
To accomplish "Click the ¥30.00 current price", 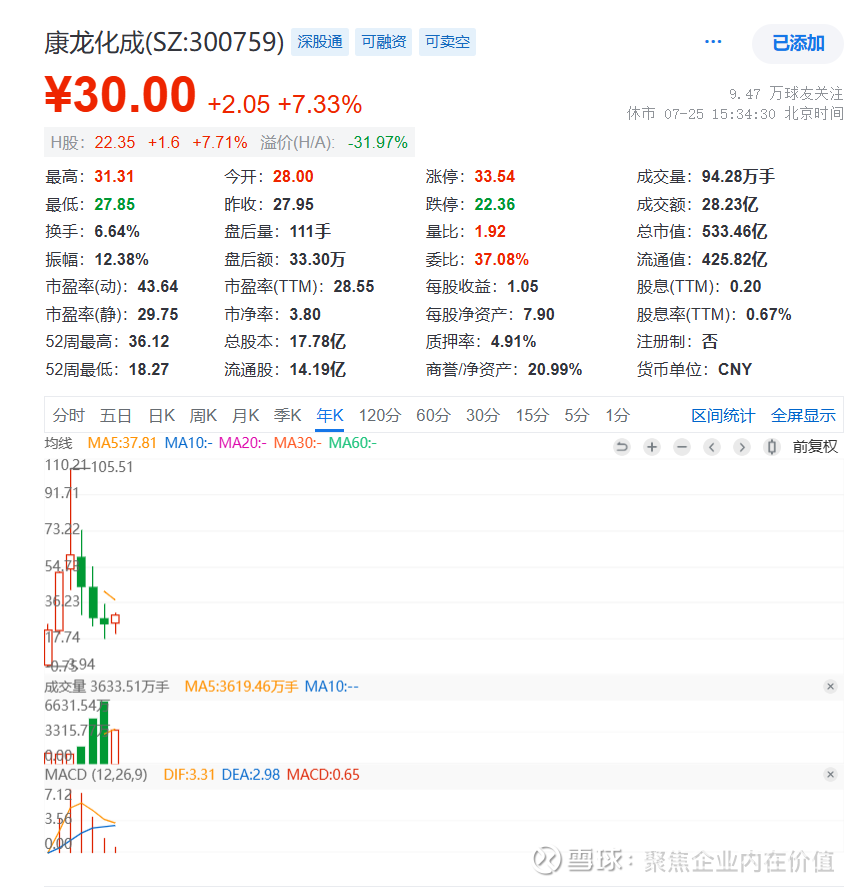I will tap(120, 94).
